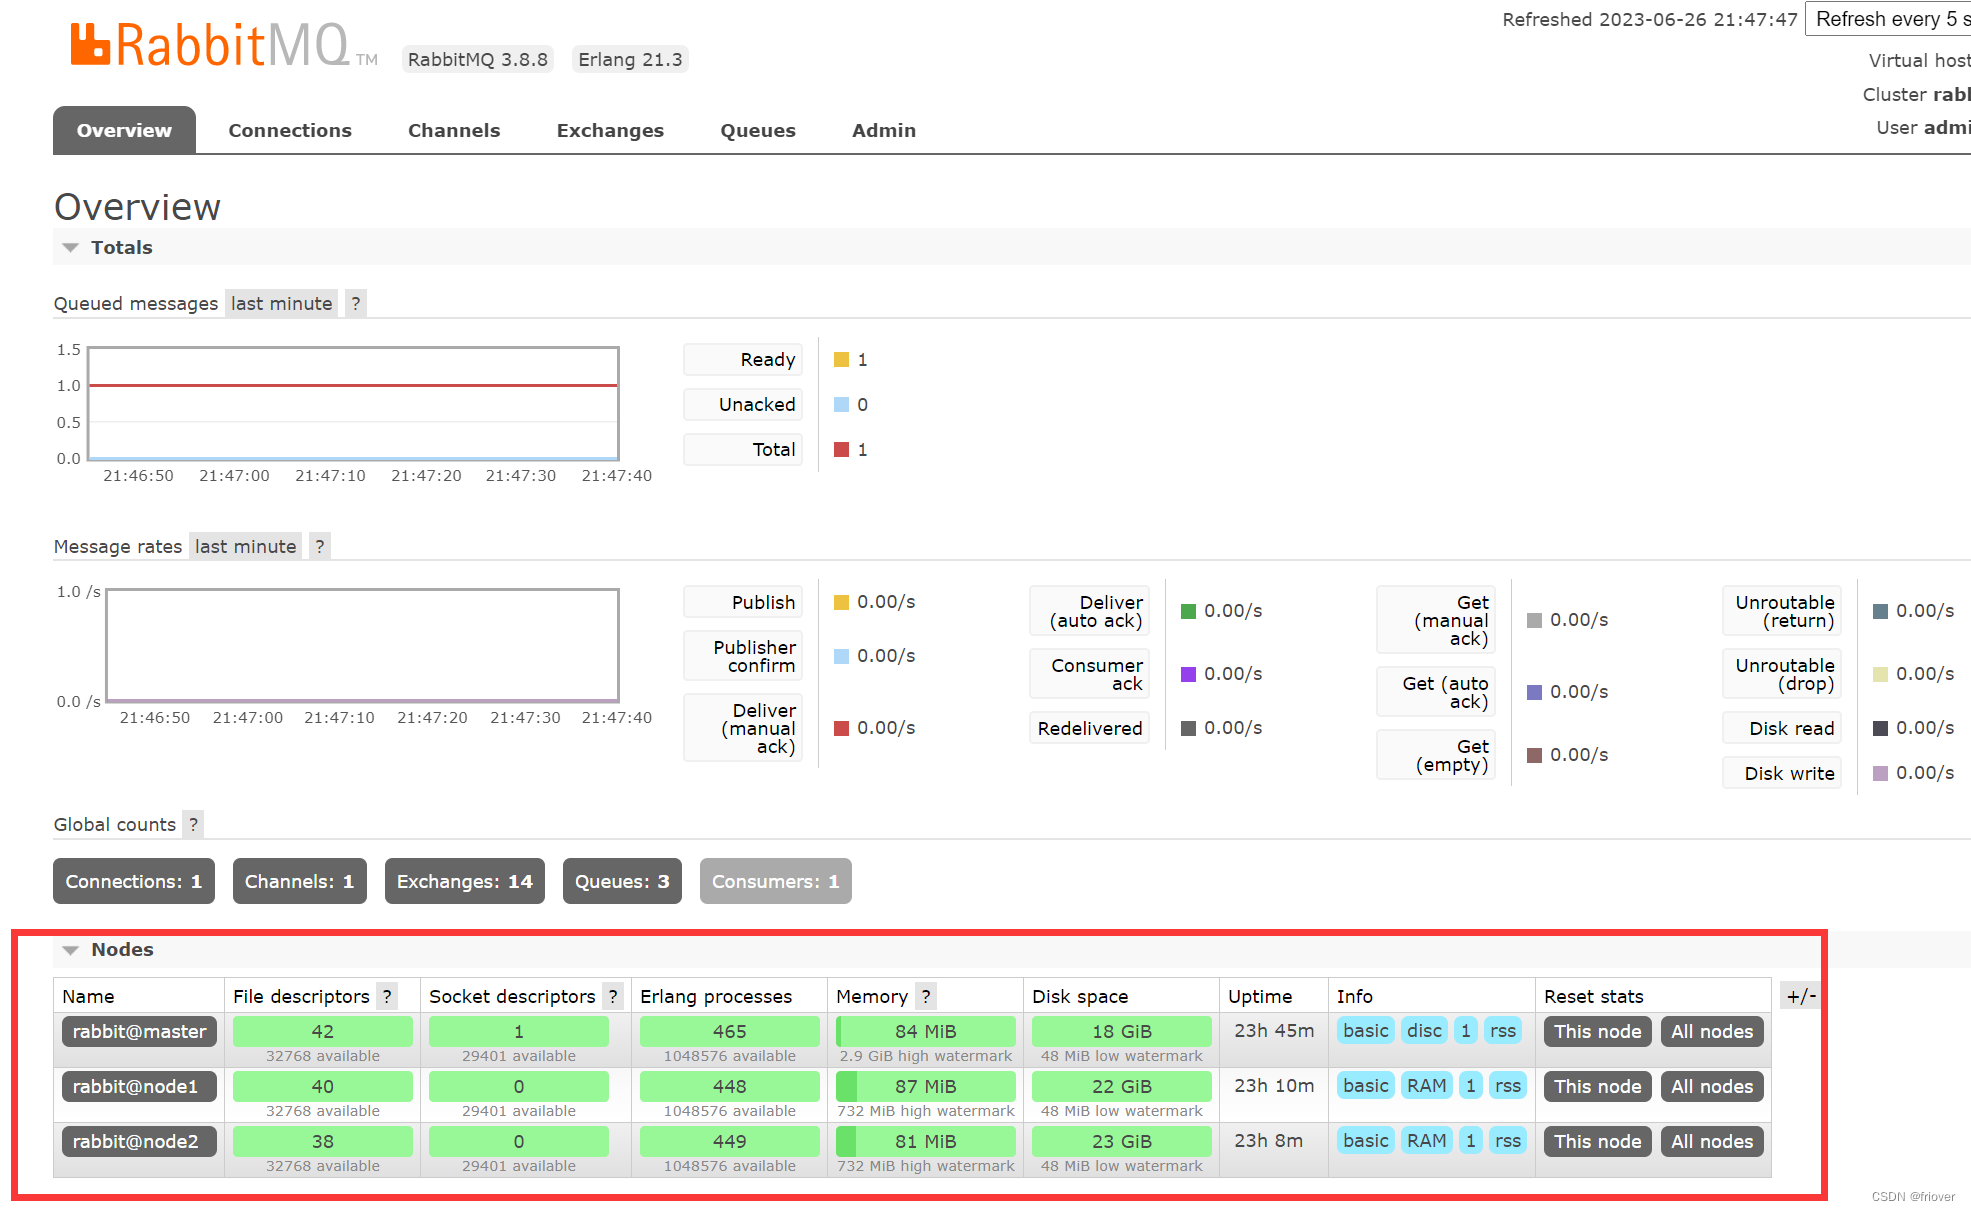Open the Channels tab

tap(454, 130)
